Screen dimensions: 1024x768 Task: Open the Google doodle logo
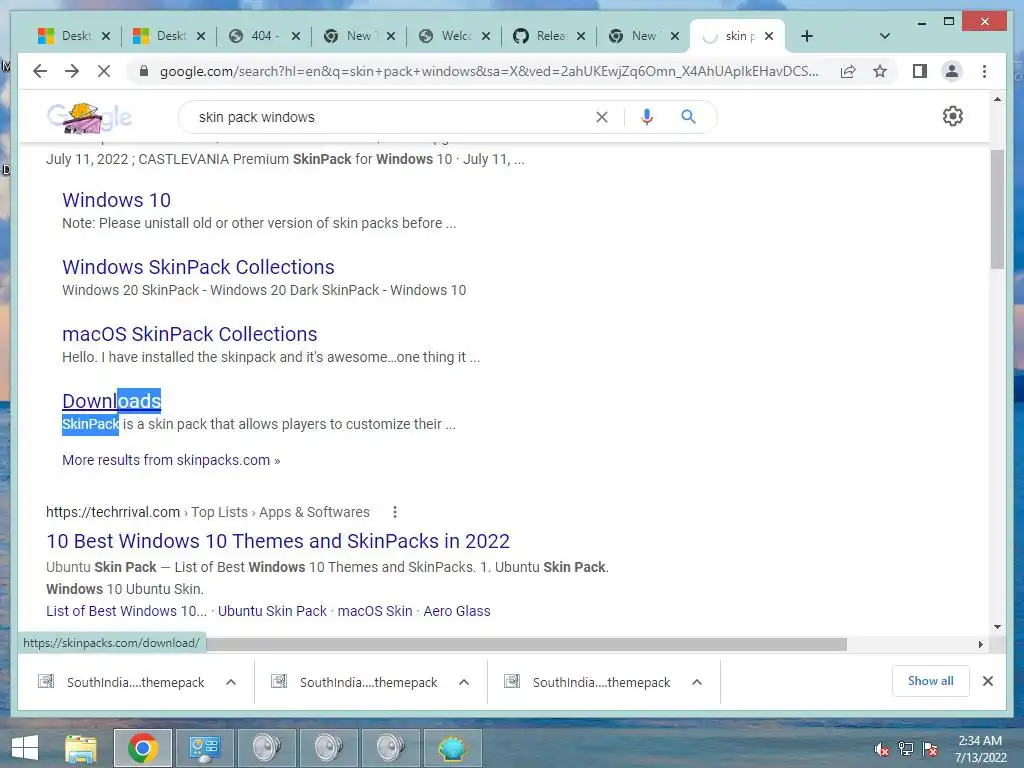tap(89, 118)
